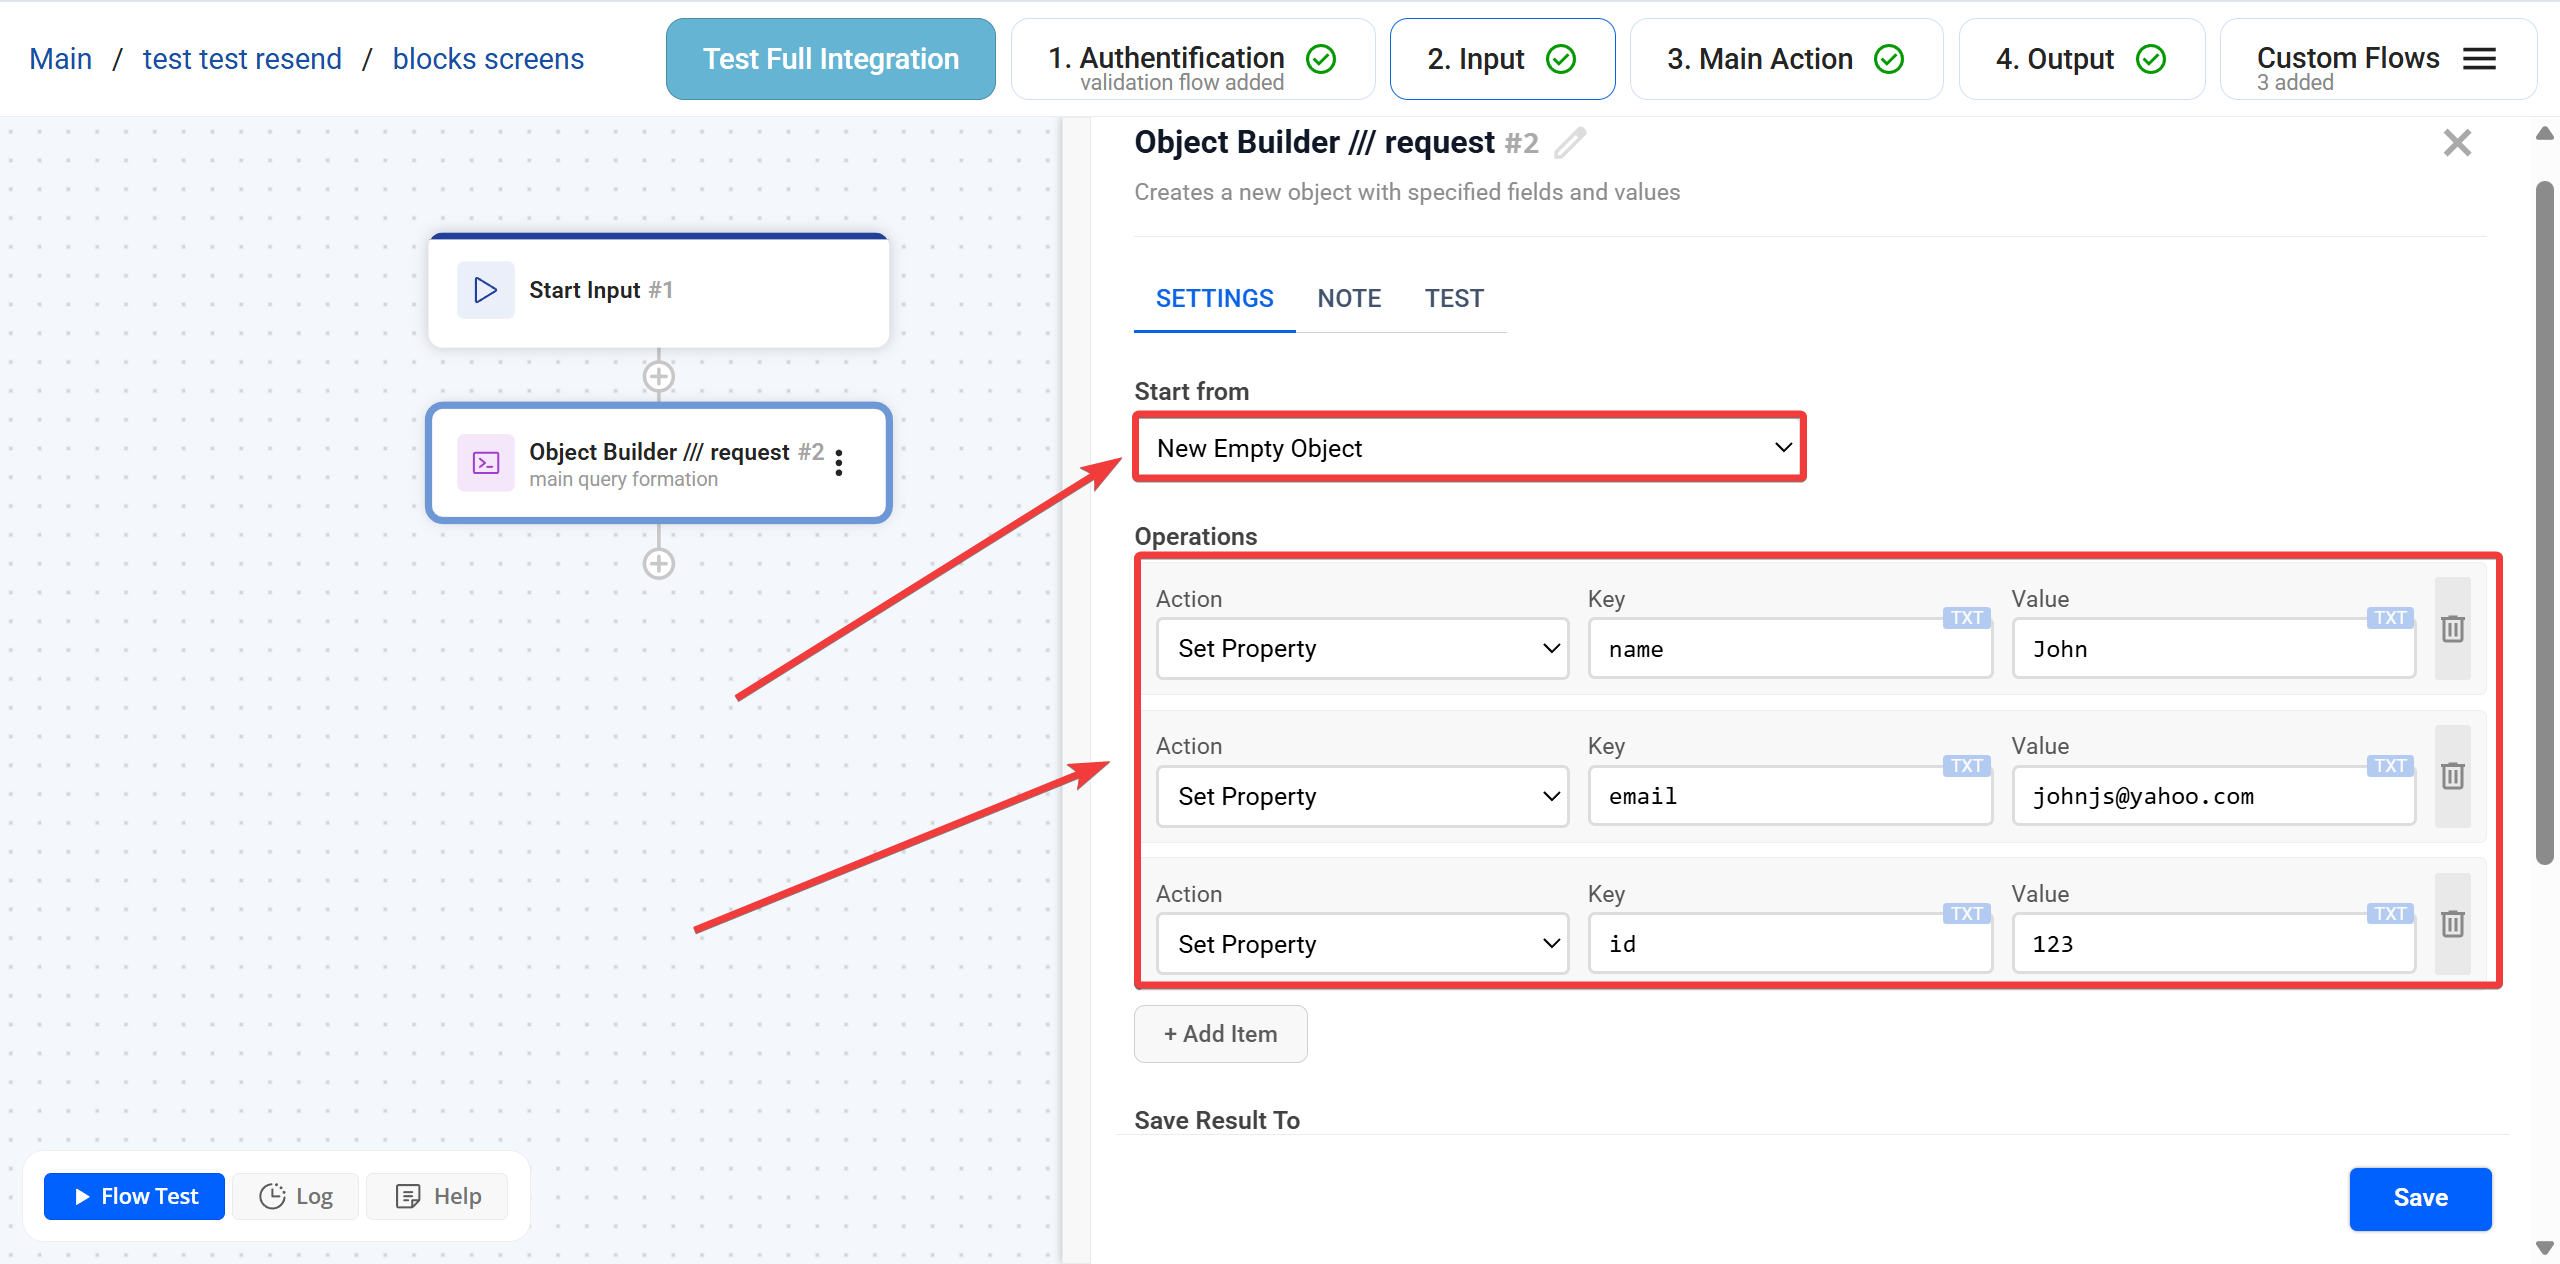
Task: Click the panel's vertical scrollbar thumb
Action: (2544, 520)
